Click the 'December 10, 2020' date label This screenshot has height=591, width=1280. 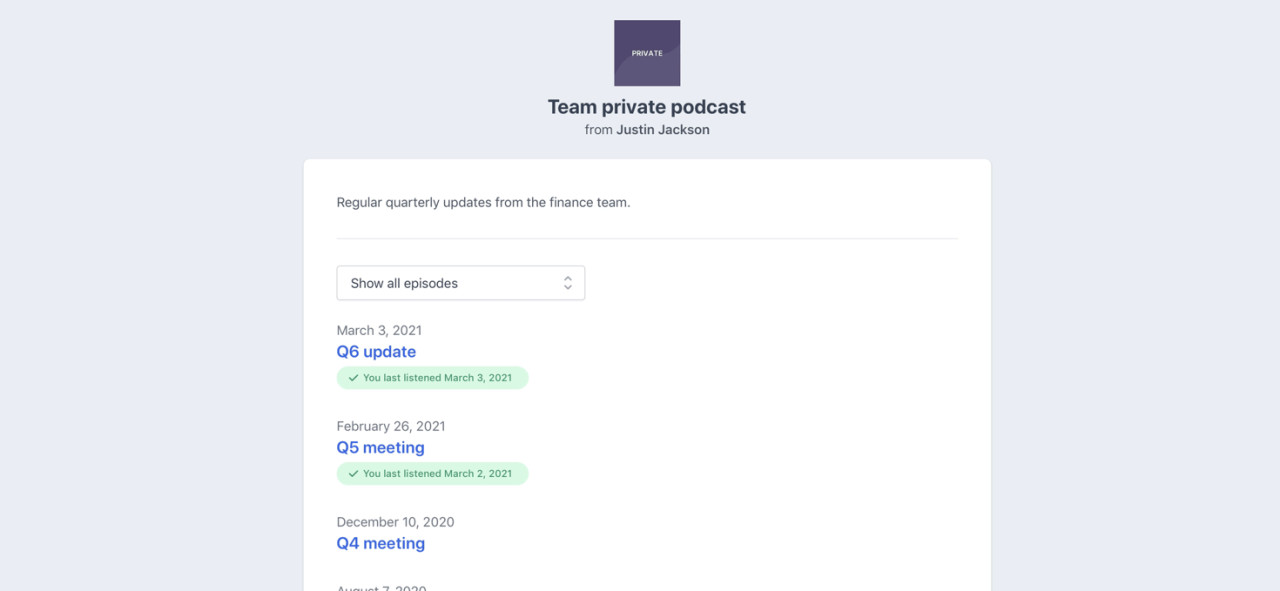(394, 522)
